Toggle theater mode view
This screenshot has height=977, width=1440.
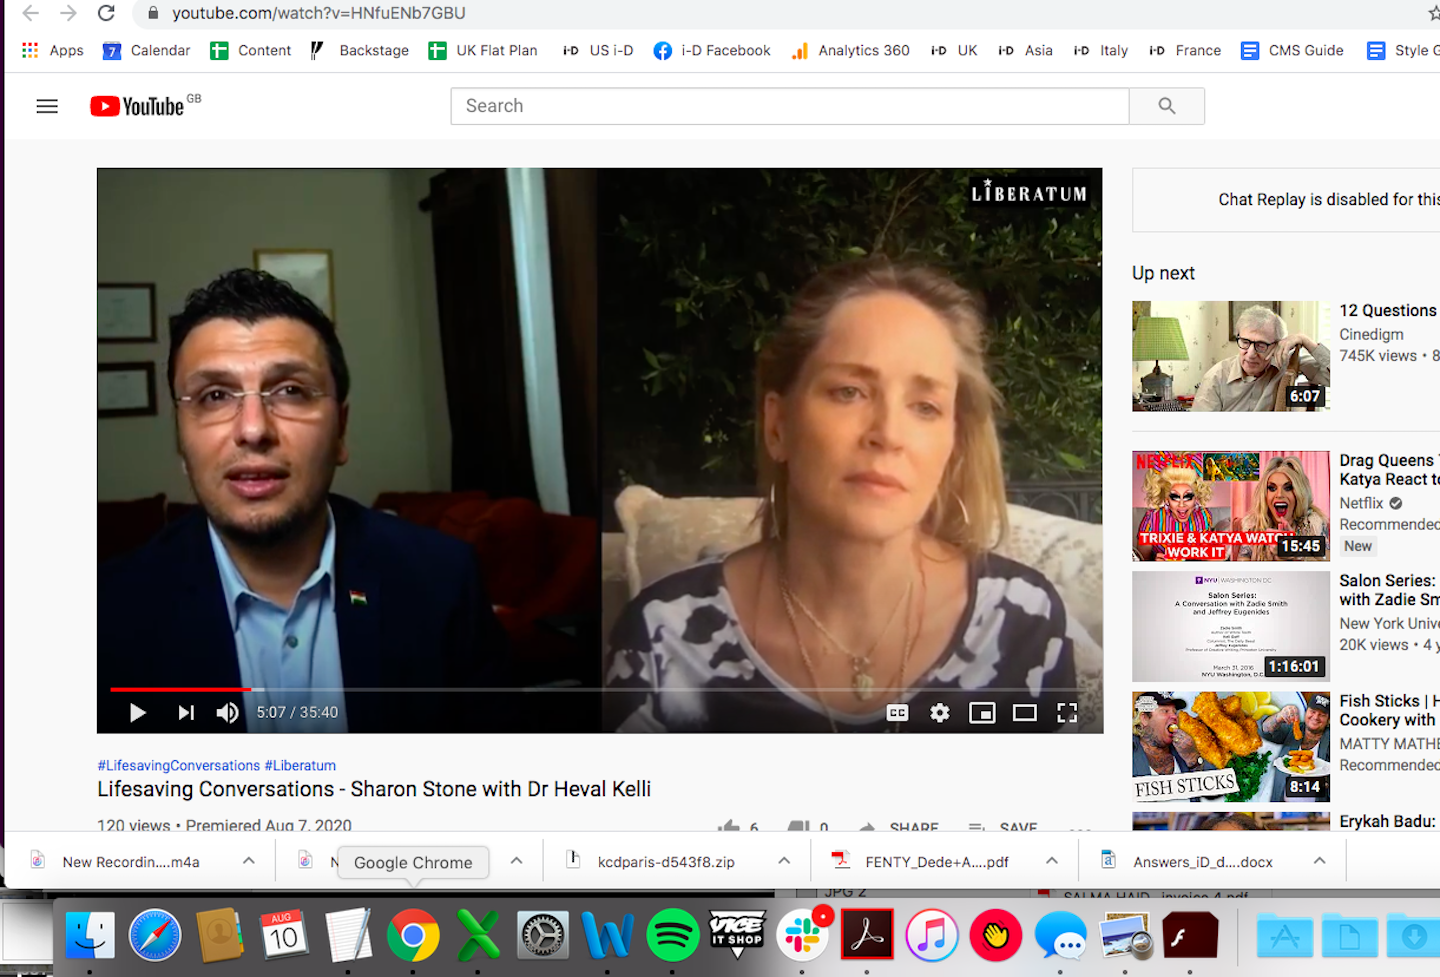coord(1024,712)
